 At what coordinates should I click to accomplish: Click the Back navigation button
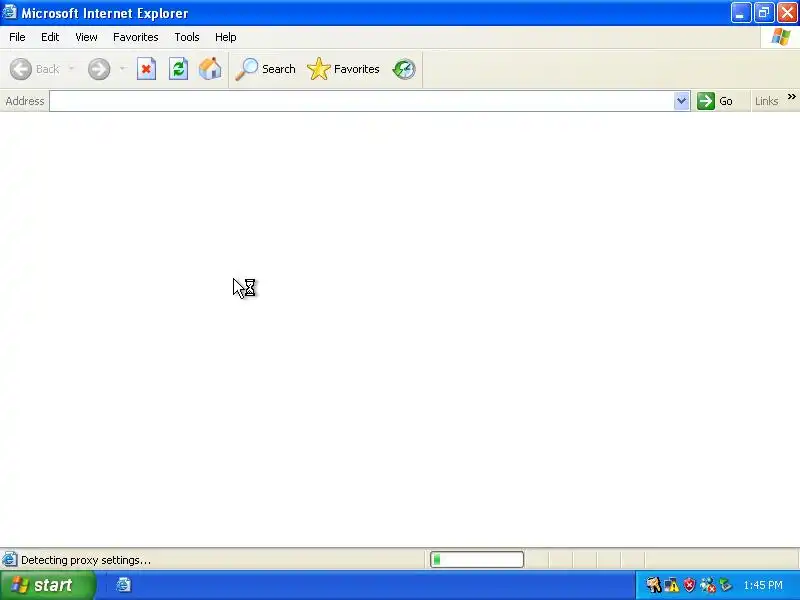35,69
